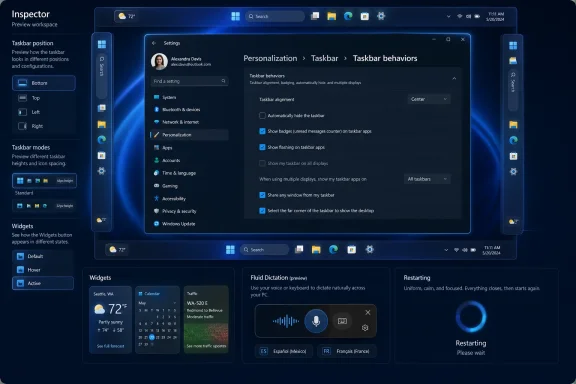Viewport: 576px width, 384px height.
Task: Open Microsoft Edge on the top taskbar
Action: pyautogui.click(x=348, y=16)
